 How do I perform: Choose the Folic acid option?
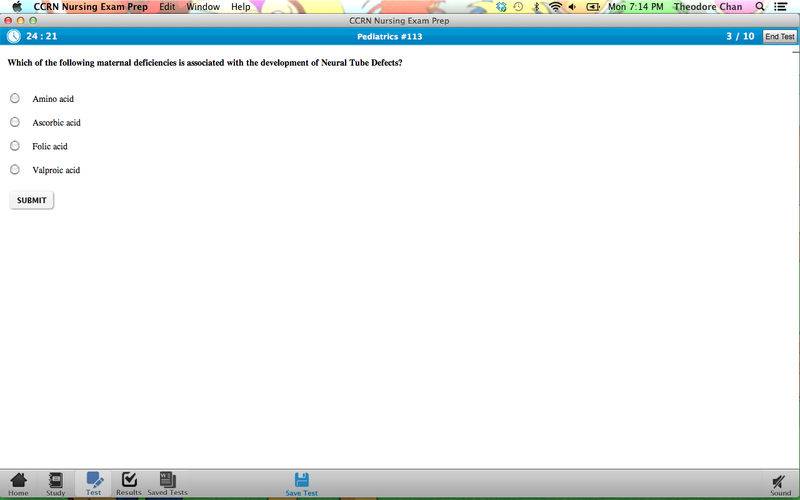15,146
